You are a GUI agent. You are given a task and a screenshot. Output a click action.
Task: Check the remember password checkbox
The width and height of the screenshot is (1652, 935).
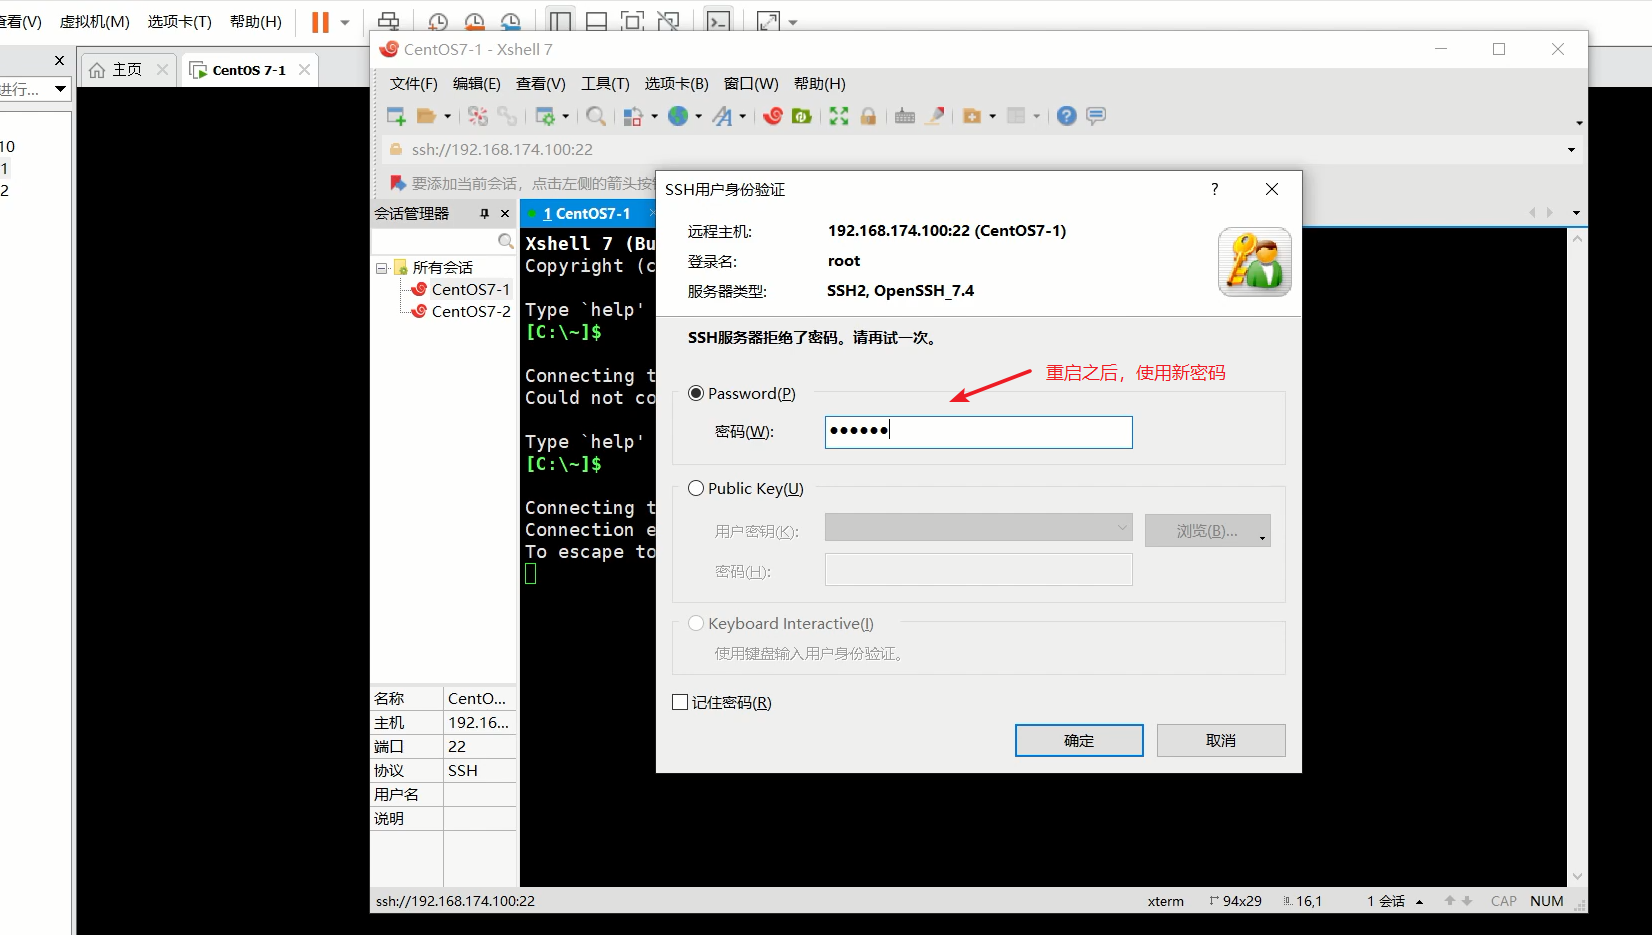coord(680,703)
